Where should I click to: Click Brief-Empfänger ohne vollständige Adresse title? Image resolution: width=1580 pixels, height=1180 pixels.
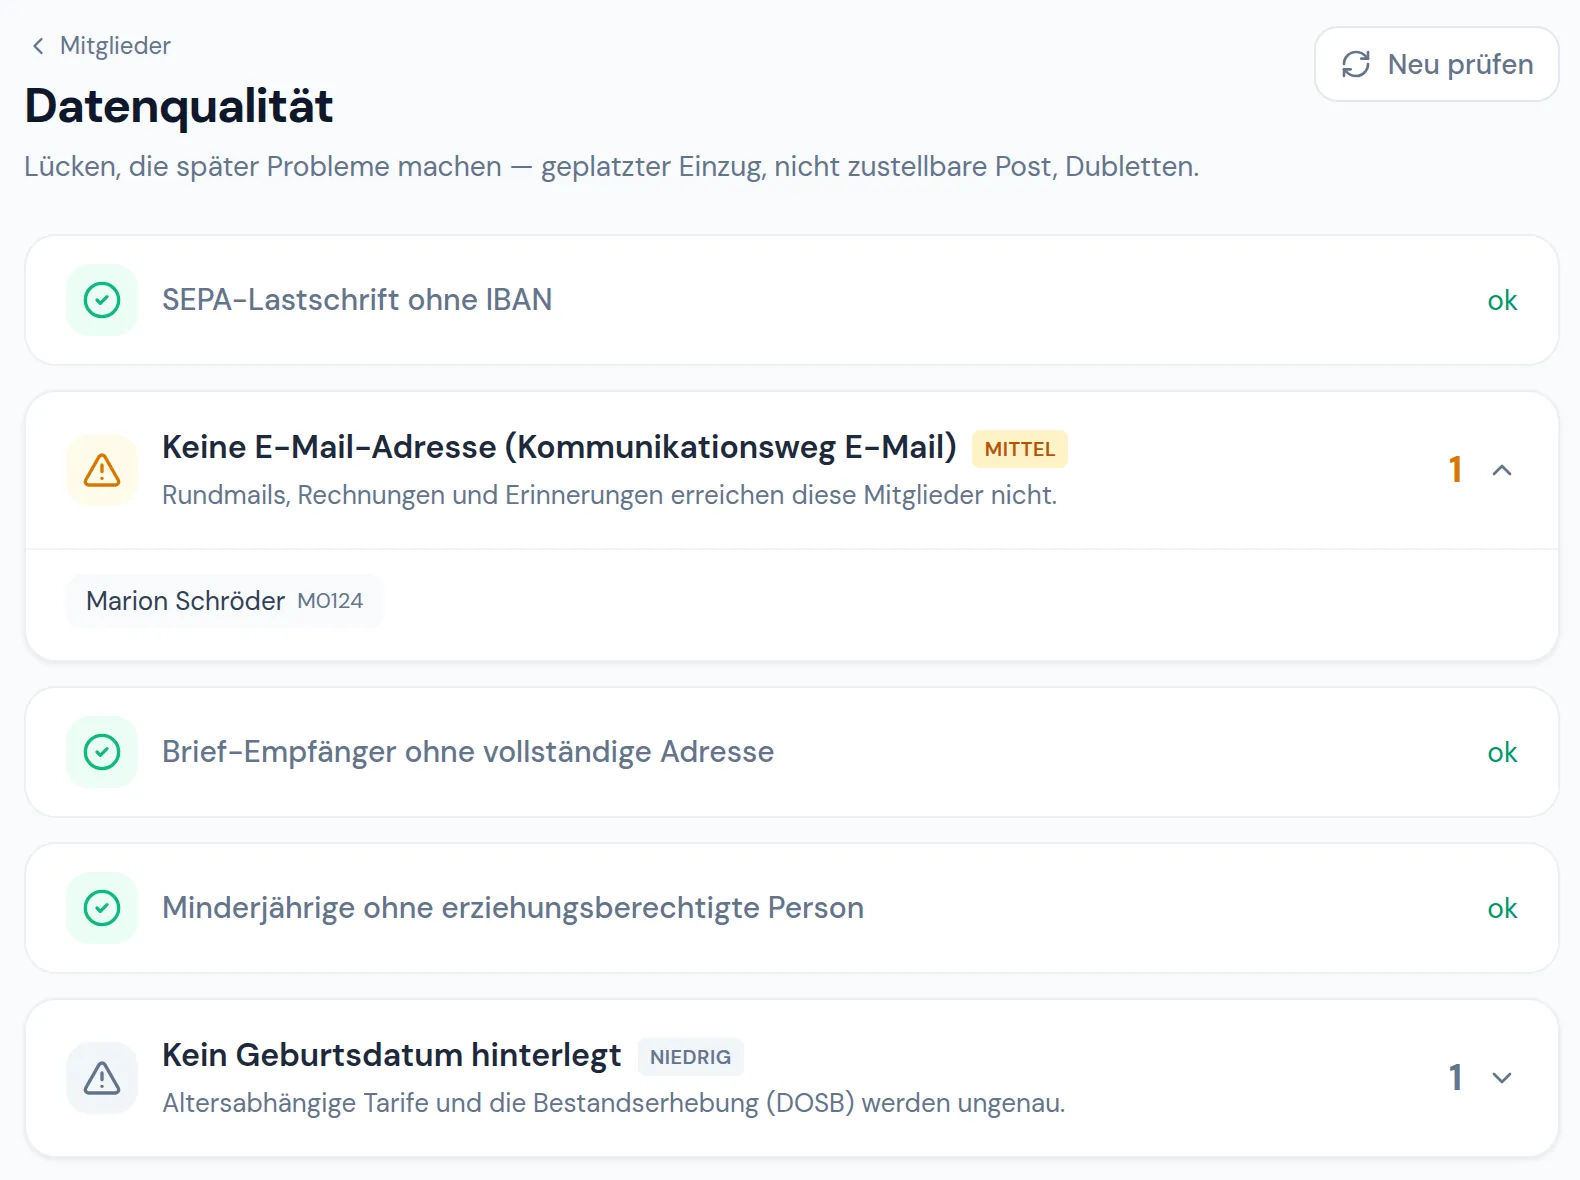tap(468, 752)
